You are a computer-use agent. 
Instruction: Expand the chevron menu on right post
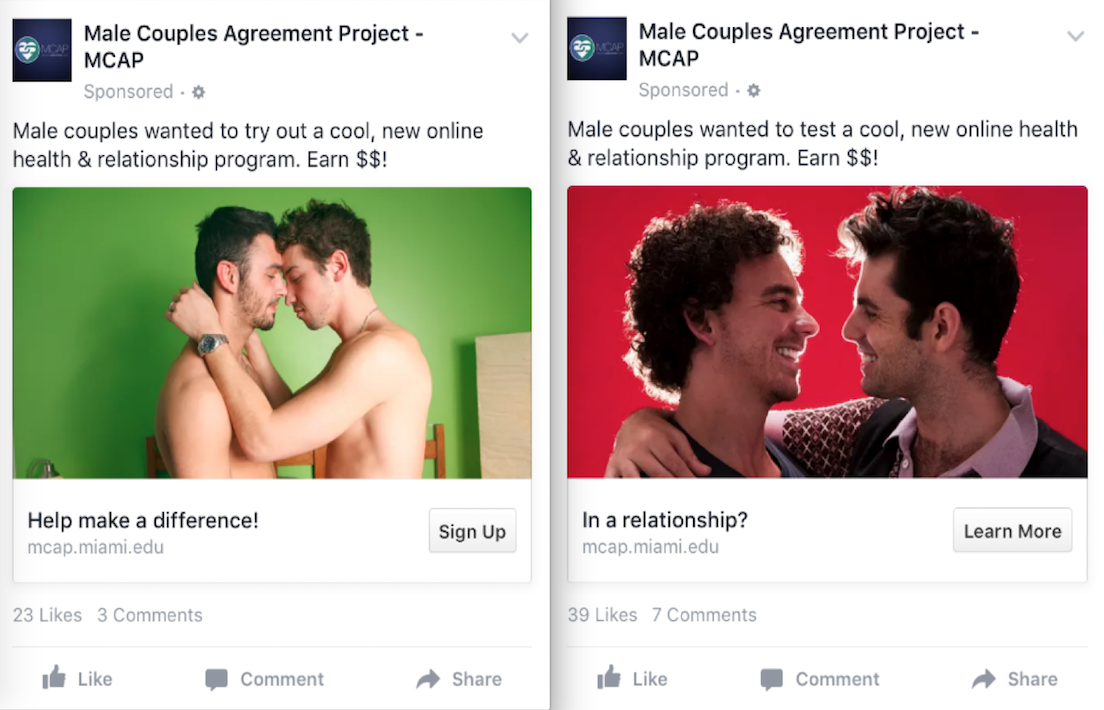point(1075,36)
